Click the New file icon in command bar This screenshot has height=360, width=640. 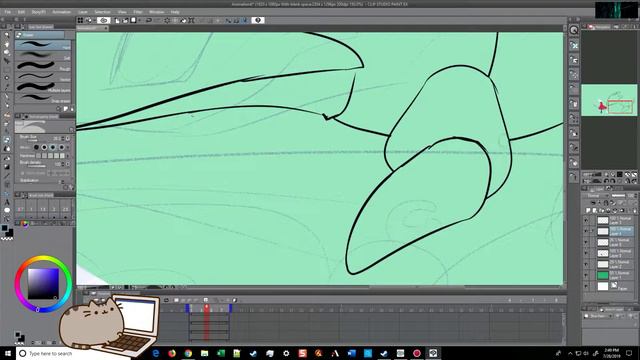(117, 20)
